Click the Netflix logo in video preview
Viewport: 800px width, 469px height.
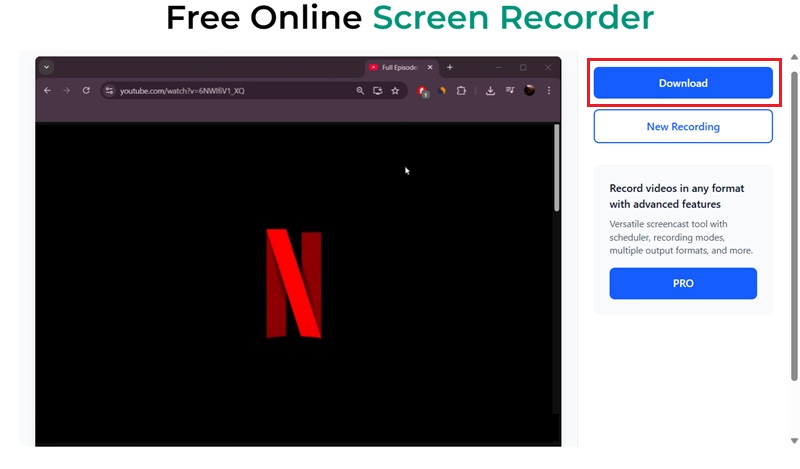click(293, 283)
